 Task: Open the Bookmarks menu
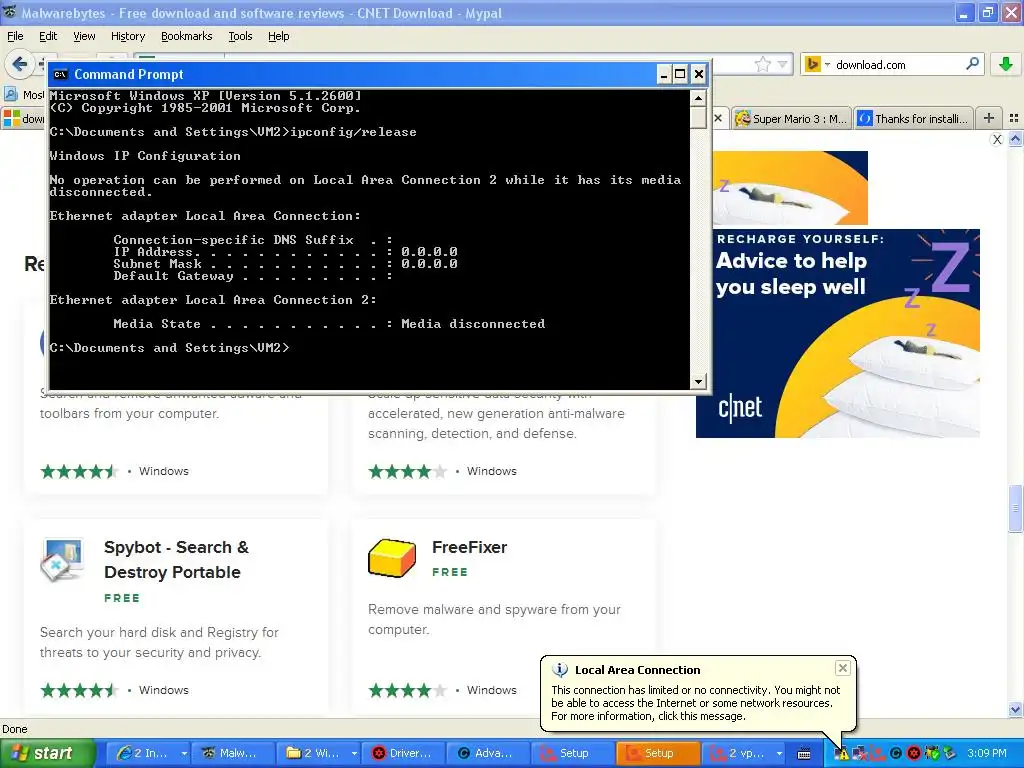[187, 36]
